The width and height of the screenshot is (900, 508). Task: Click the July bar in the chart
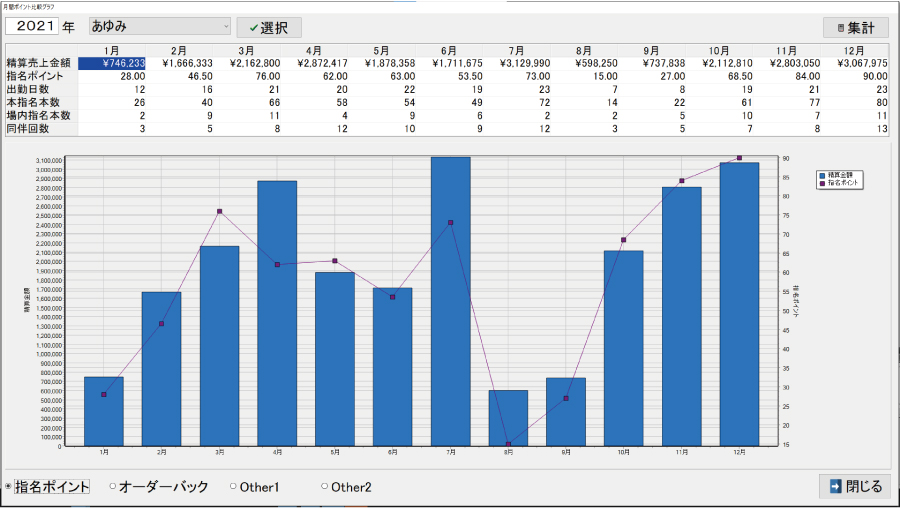tap(450, 300)
